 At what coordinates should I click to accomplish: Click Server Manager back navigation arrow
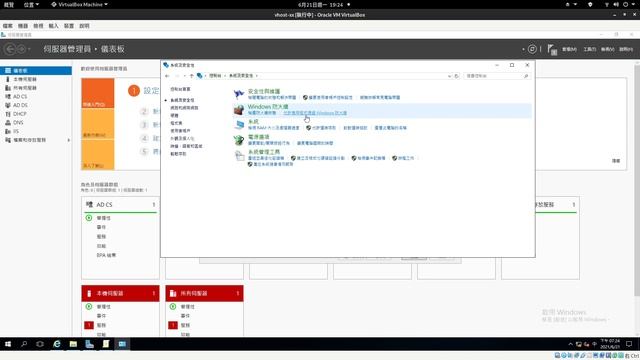click(x=10, y=49)
